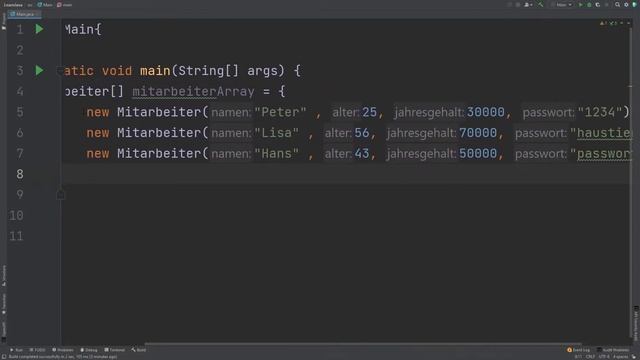Run the selected configuration from the toolbar
The image size is (640, 360).
(580, 5)
